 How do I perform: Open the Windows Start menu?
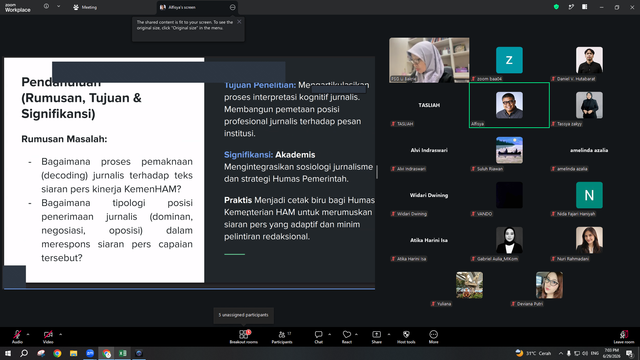click(x=8, y=353)
